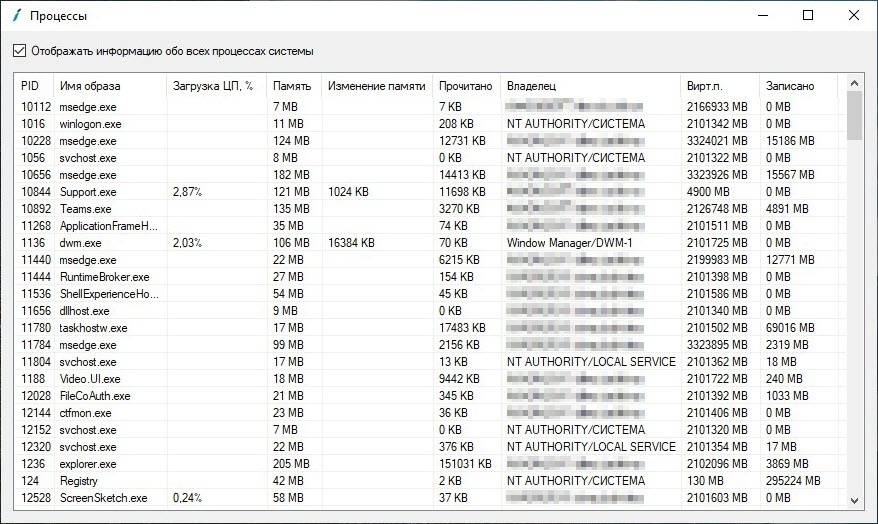This screenshot has width=878, height=524.
Task: Maximize the Процессы window
Action: (x=808, y=16)
